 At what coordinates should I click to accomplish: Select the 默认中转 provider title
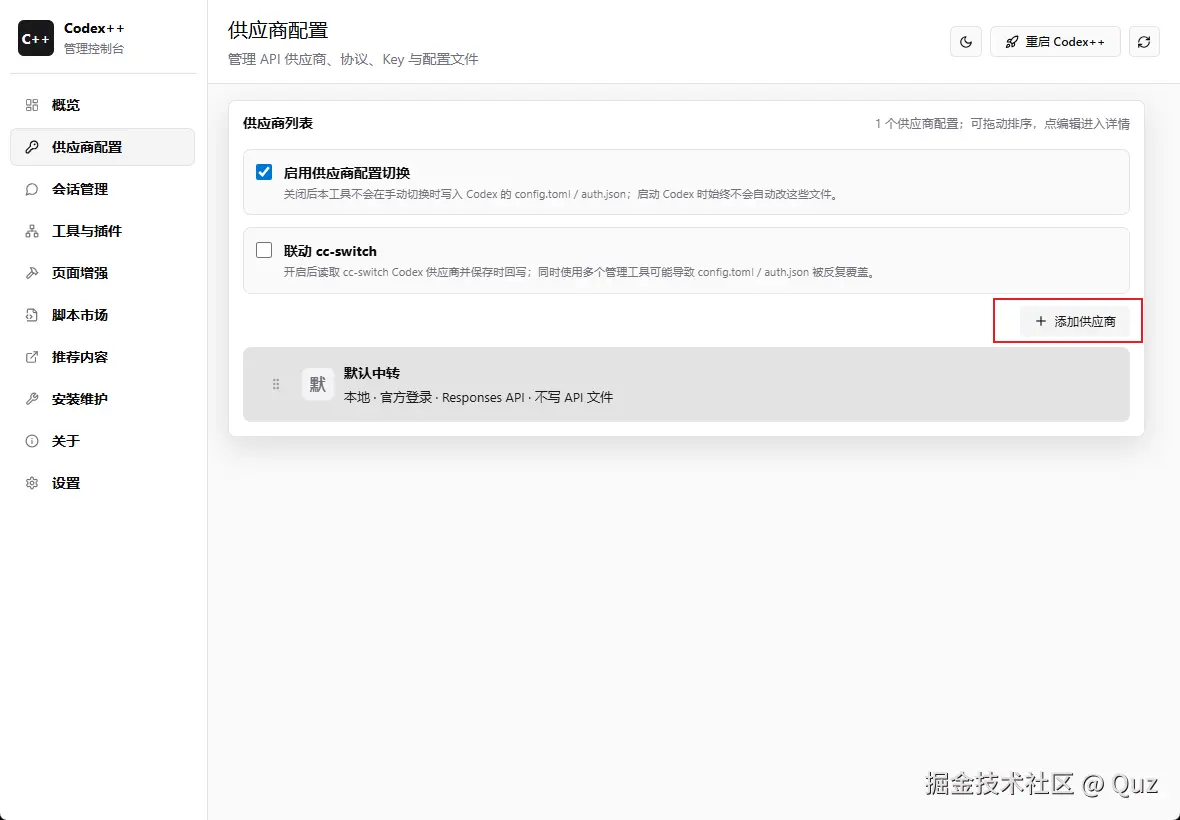click(x=372, y=373)
